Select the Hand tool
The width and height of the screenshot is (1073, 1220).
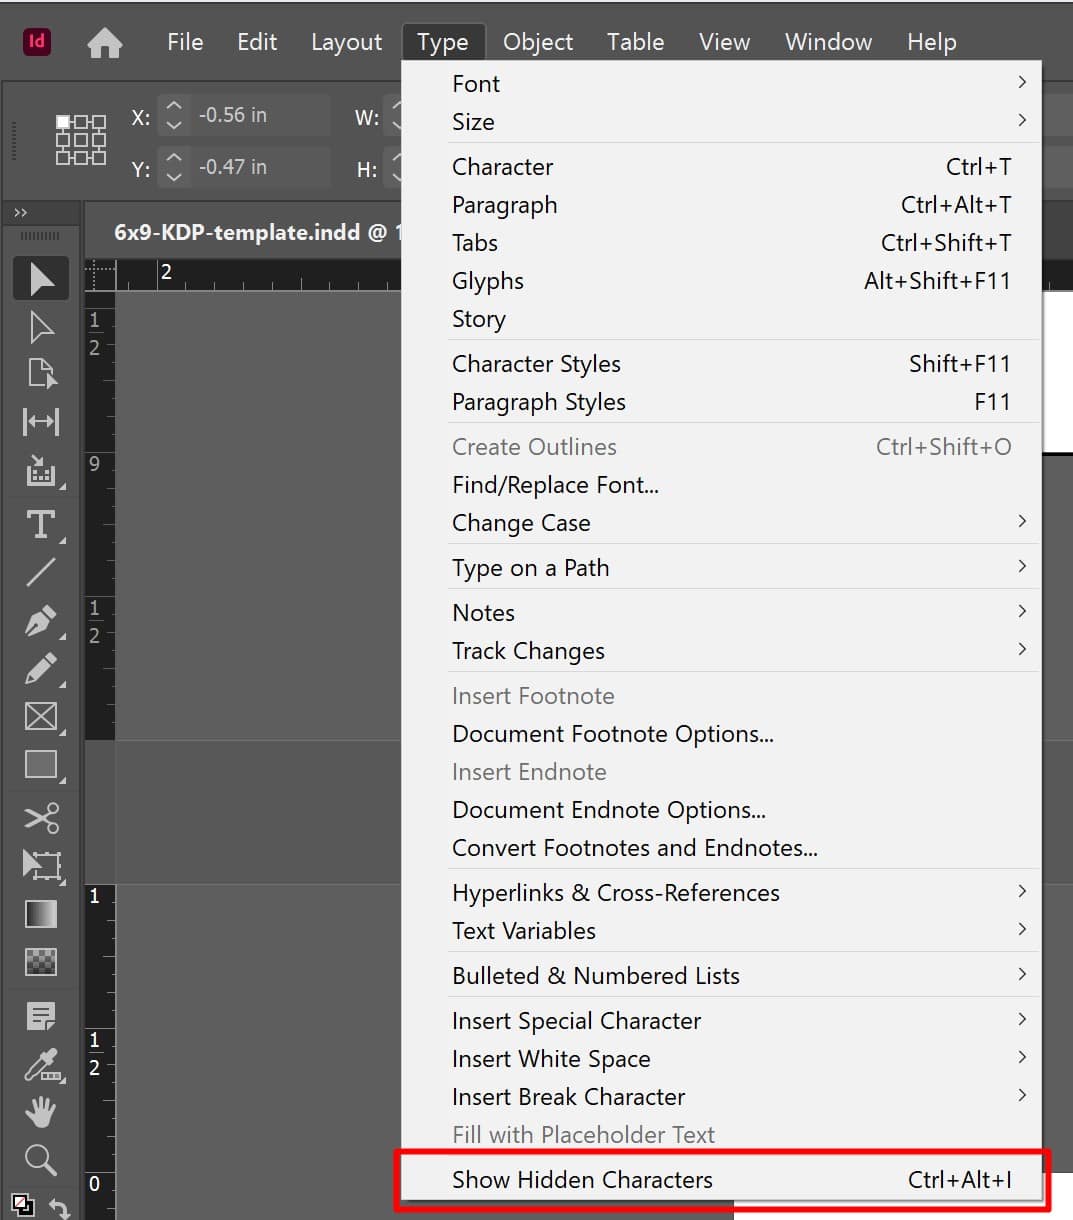[40, 1111]
